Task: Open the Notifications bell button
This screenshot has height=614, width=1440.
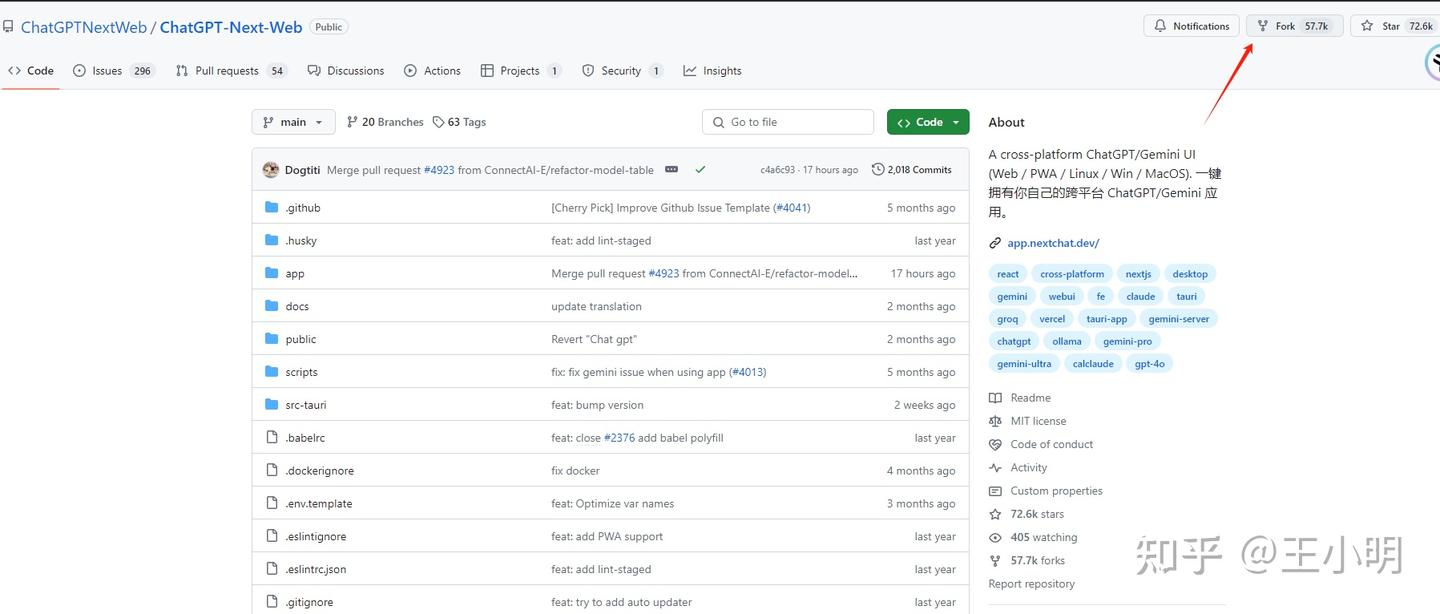Action: pos(1191,26)
